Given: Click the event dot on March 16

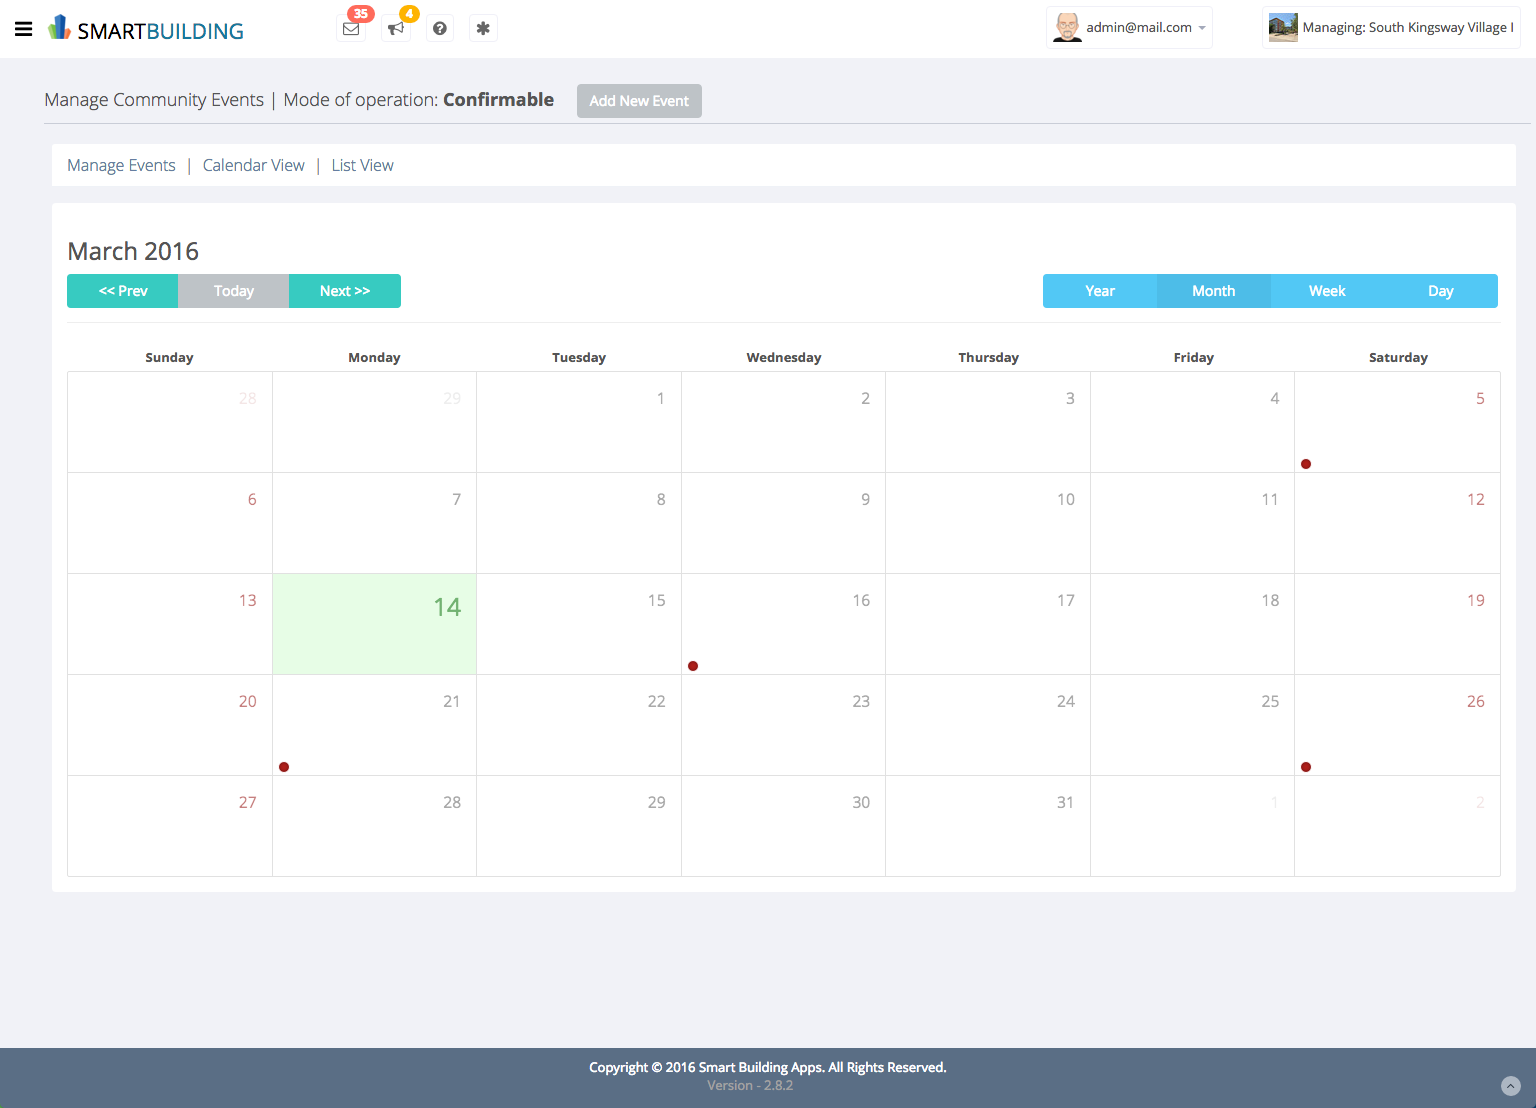Looking at the screenshot, I should pos(693,665).
